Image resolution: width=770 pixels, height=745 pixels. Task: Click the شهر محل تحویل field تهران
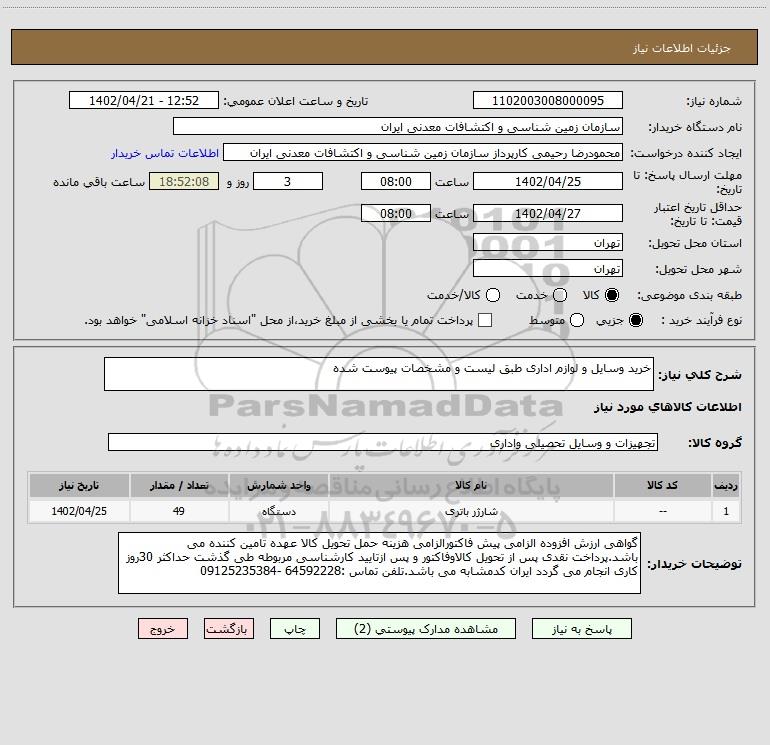(x=548, y=268)
